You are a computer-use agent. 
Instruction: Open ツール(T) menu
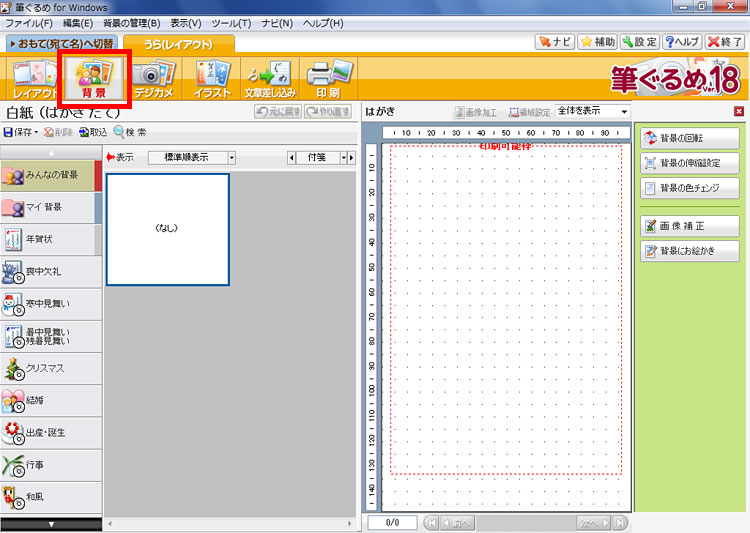[x=232, y=23]
